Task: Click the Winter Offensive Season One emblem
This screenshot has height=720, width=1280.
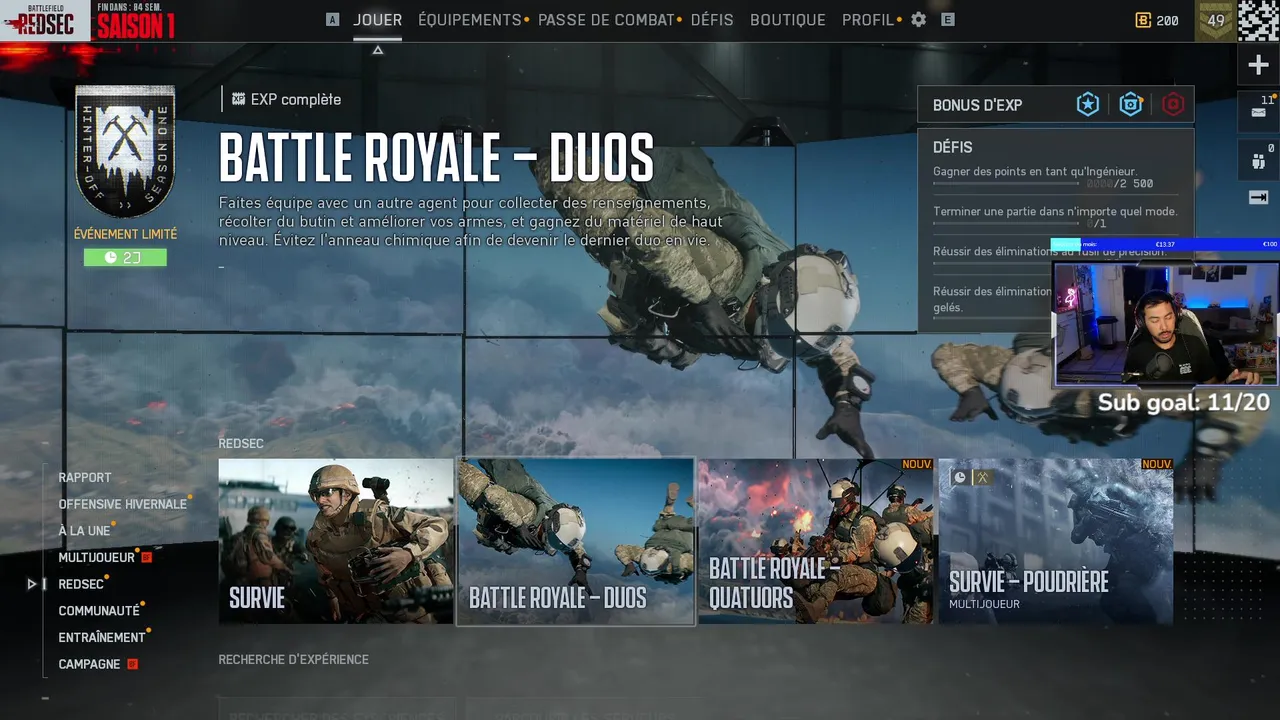Action: pos(125,152)
